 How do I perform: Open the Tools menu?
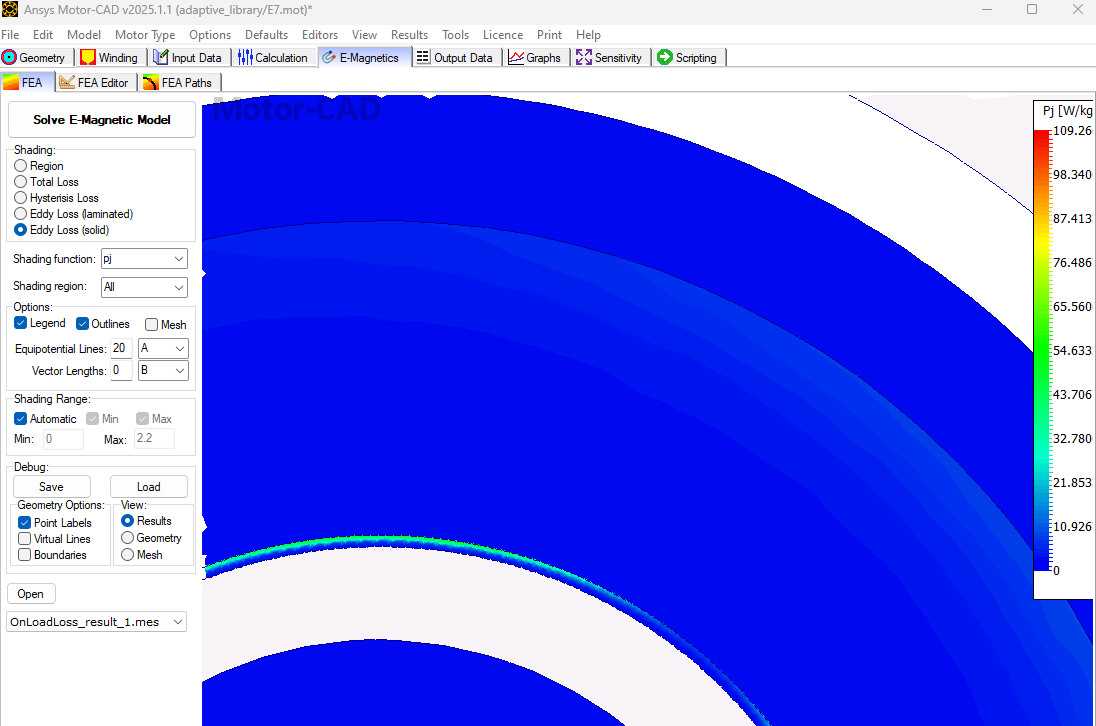point(455,34)
